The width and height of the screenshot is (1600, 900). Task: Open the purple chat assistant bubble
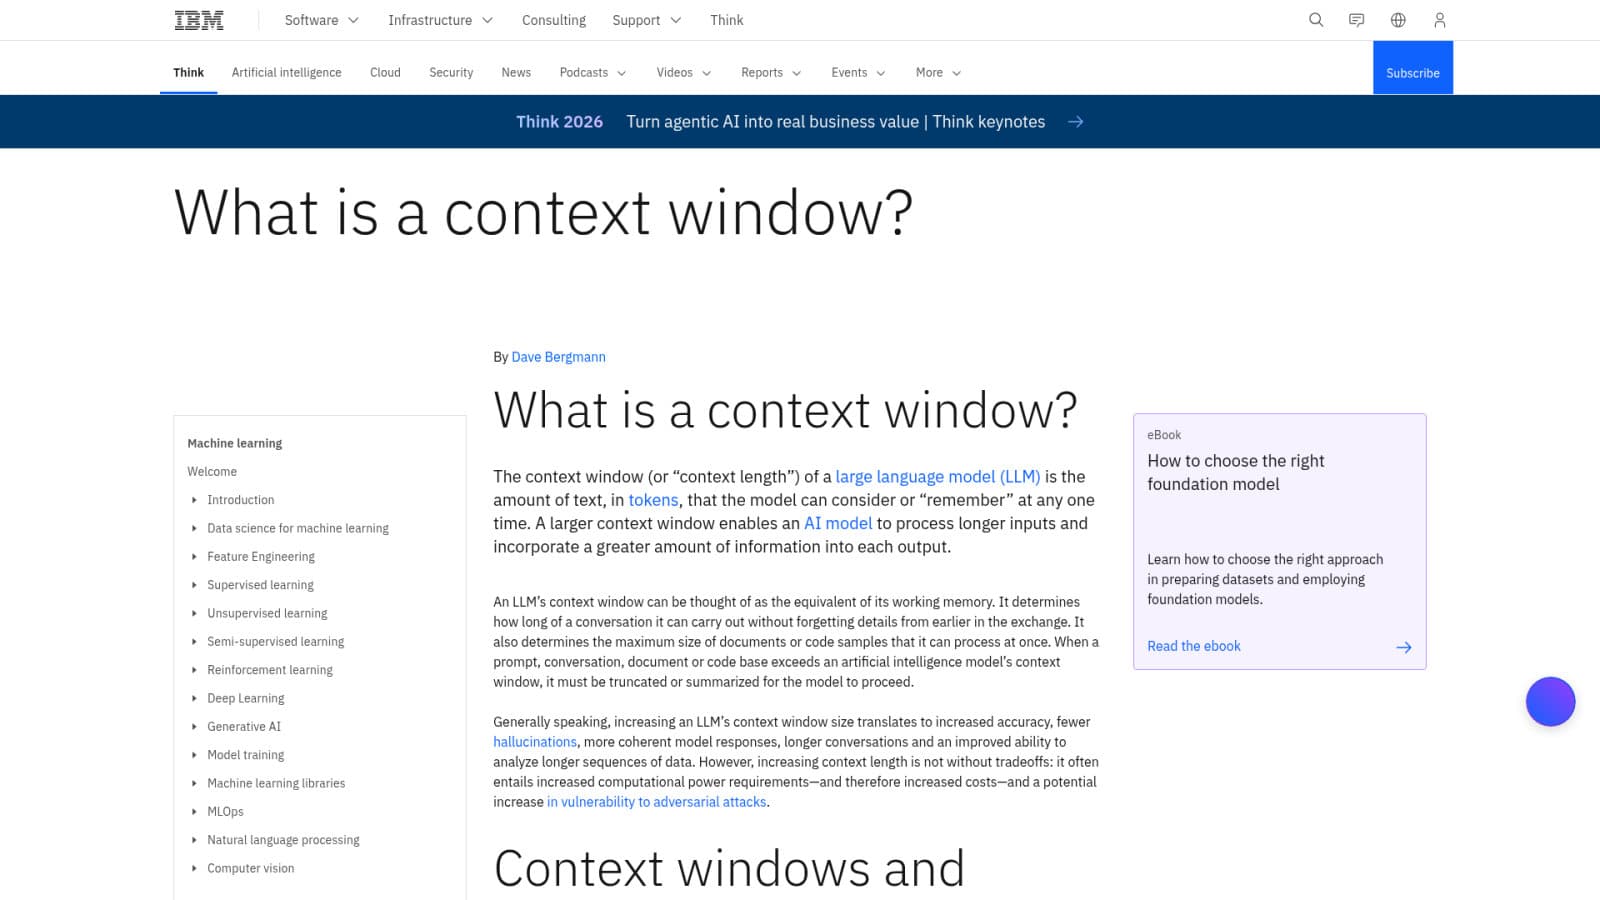click(x=1550, y=701)
